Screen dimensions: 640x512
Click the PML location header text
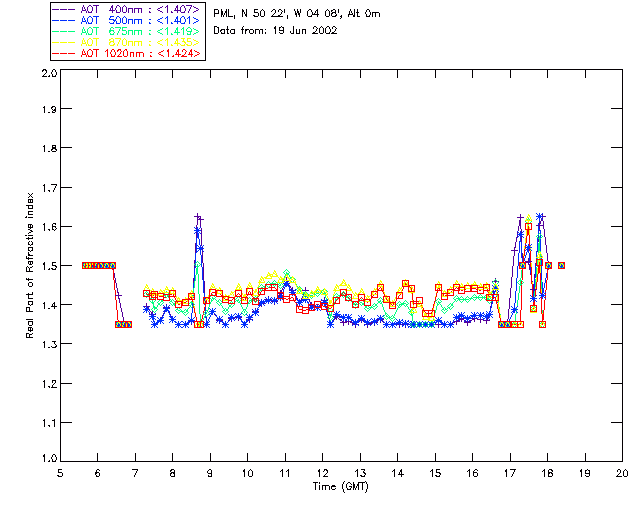click(297, 14)
